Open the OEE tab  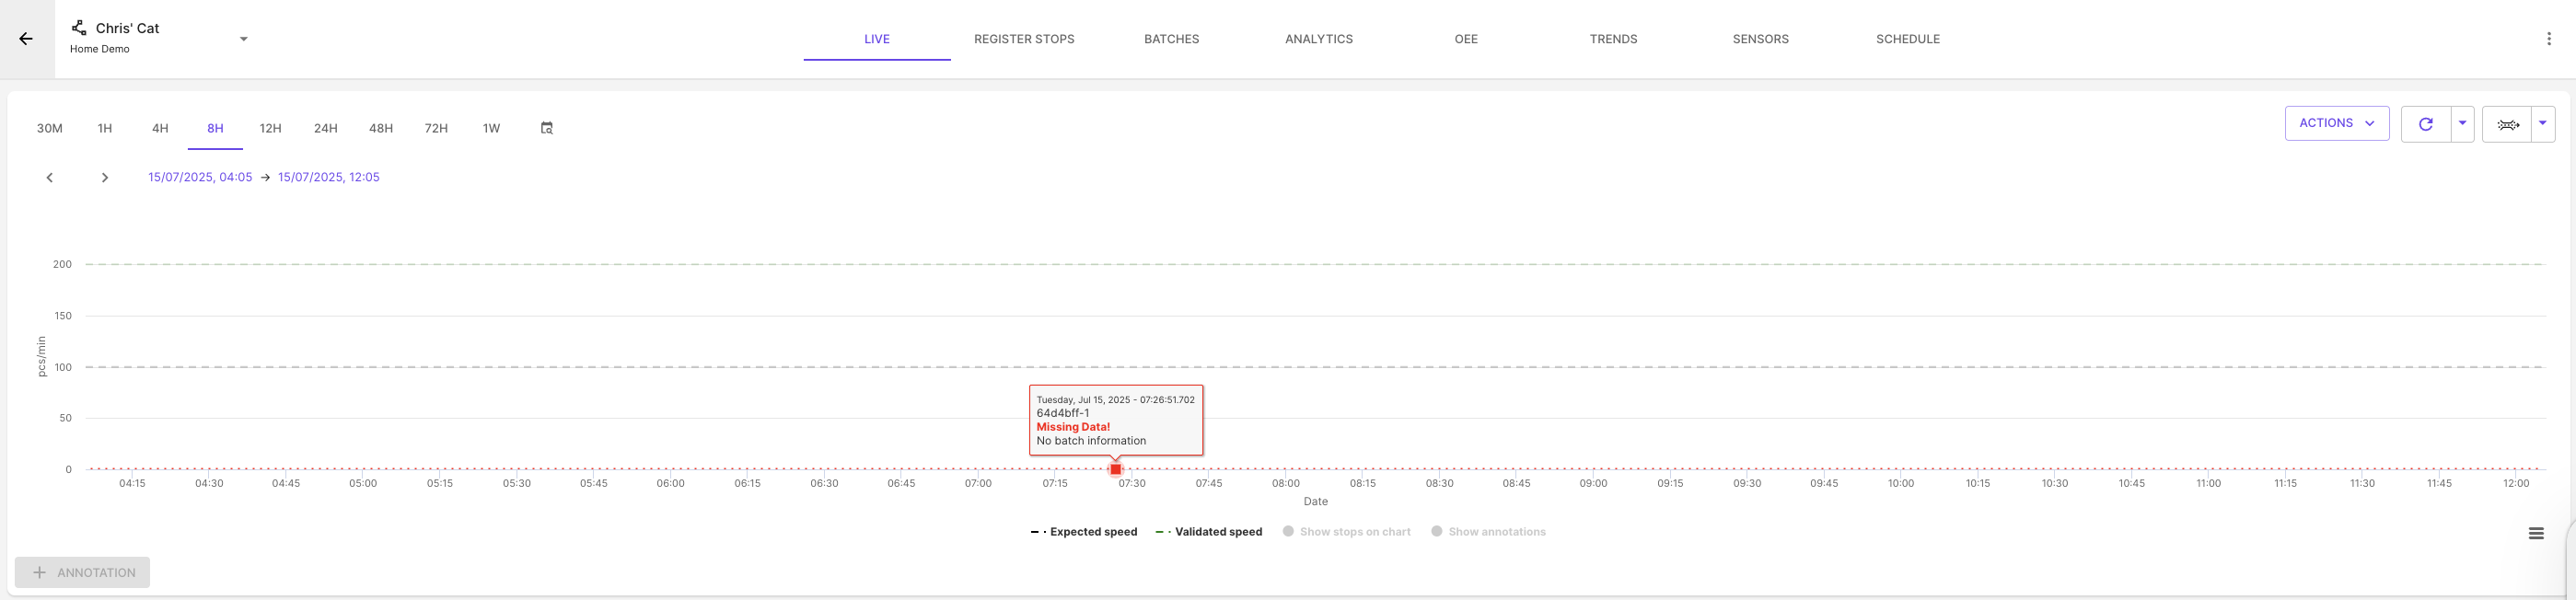point(1466,39)
